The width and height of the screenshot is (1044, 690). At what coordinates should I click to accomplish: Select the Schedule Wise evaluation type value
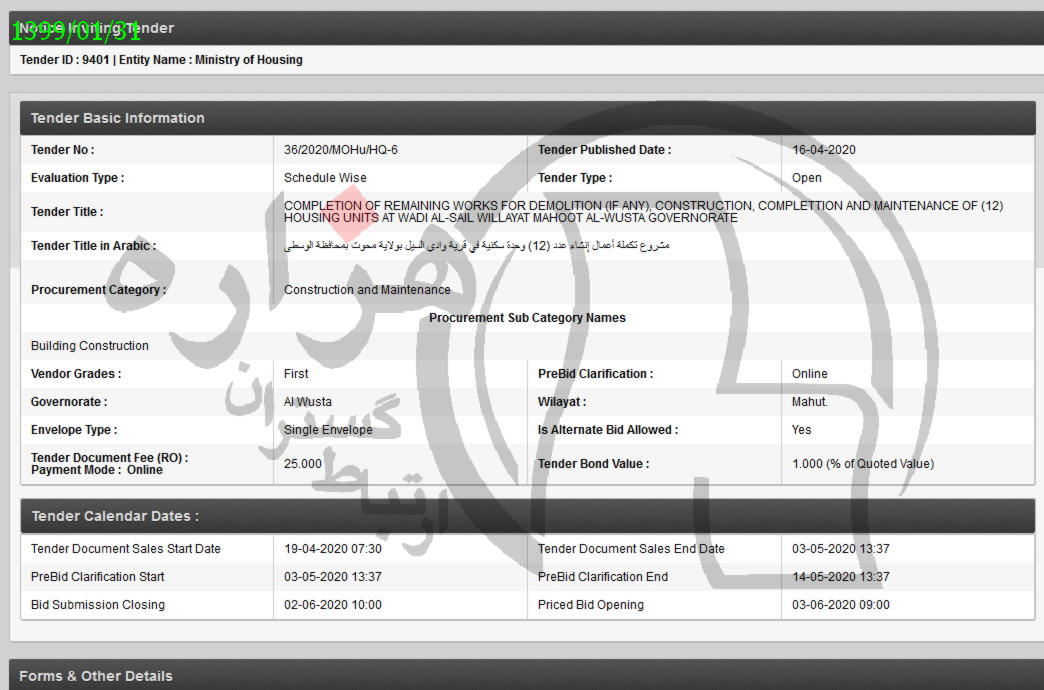pyautogui.click(x=325, y=178)
